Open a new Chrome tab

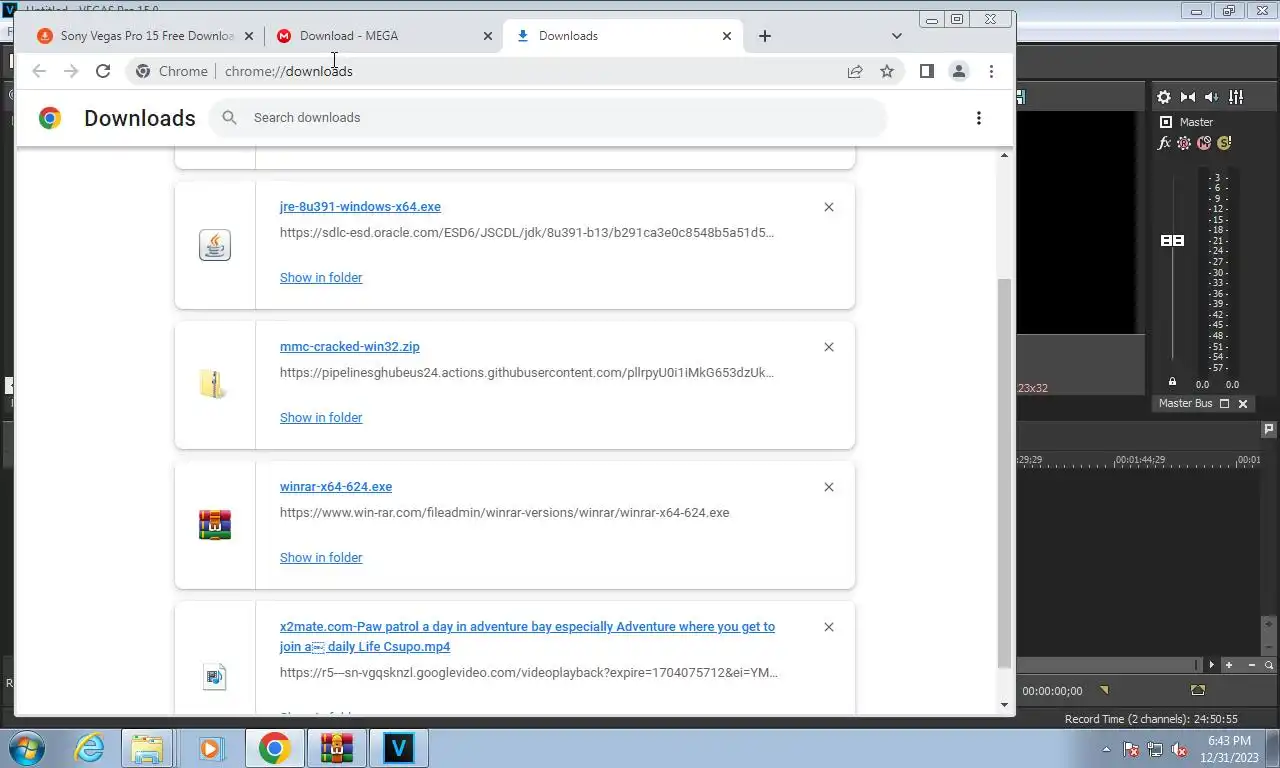pyautogui.click(x=765, y=36)
